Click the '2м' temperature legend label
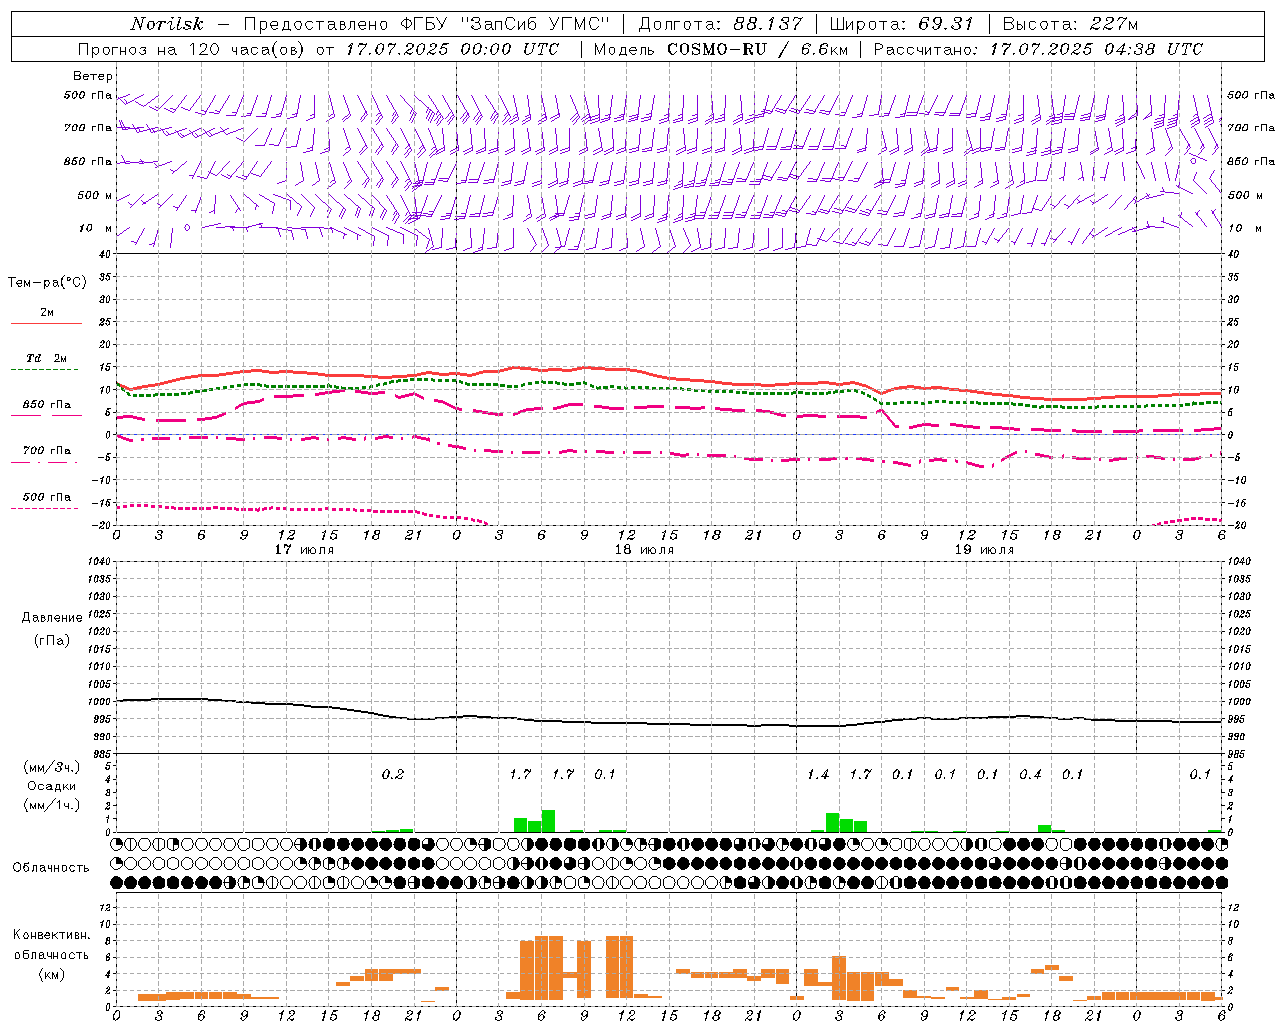The image size is (1280, 1024). pos(47,312)
